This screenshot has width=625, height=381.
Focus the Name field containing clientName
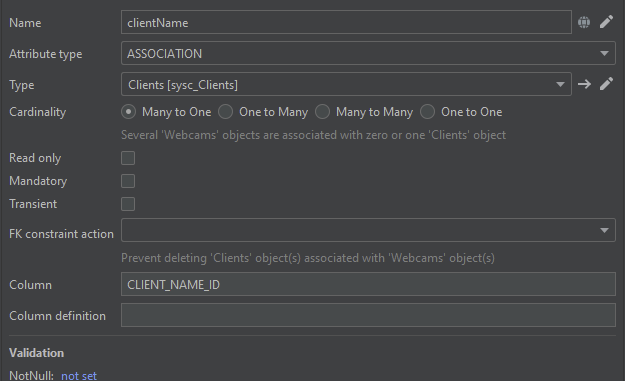tap(346, 22)
